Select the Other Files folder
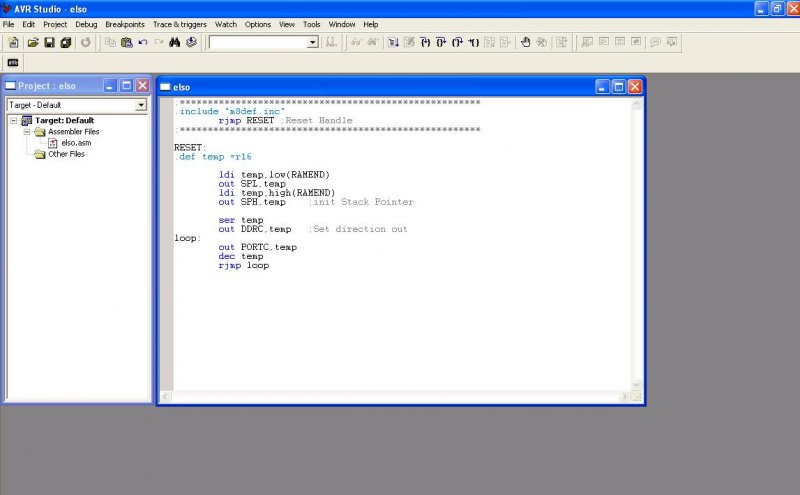Viewport: 800px width, 495px height. 66,154
